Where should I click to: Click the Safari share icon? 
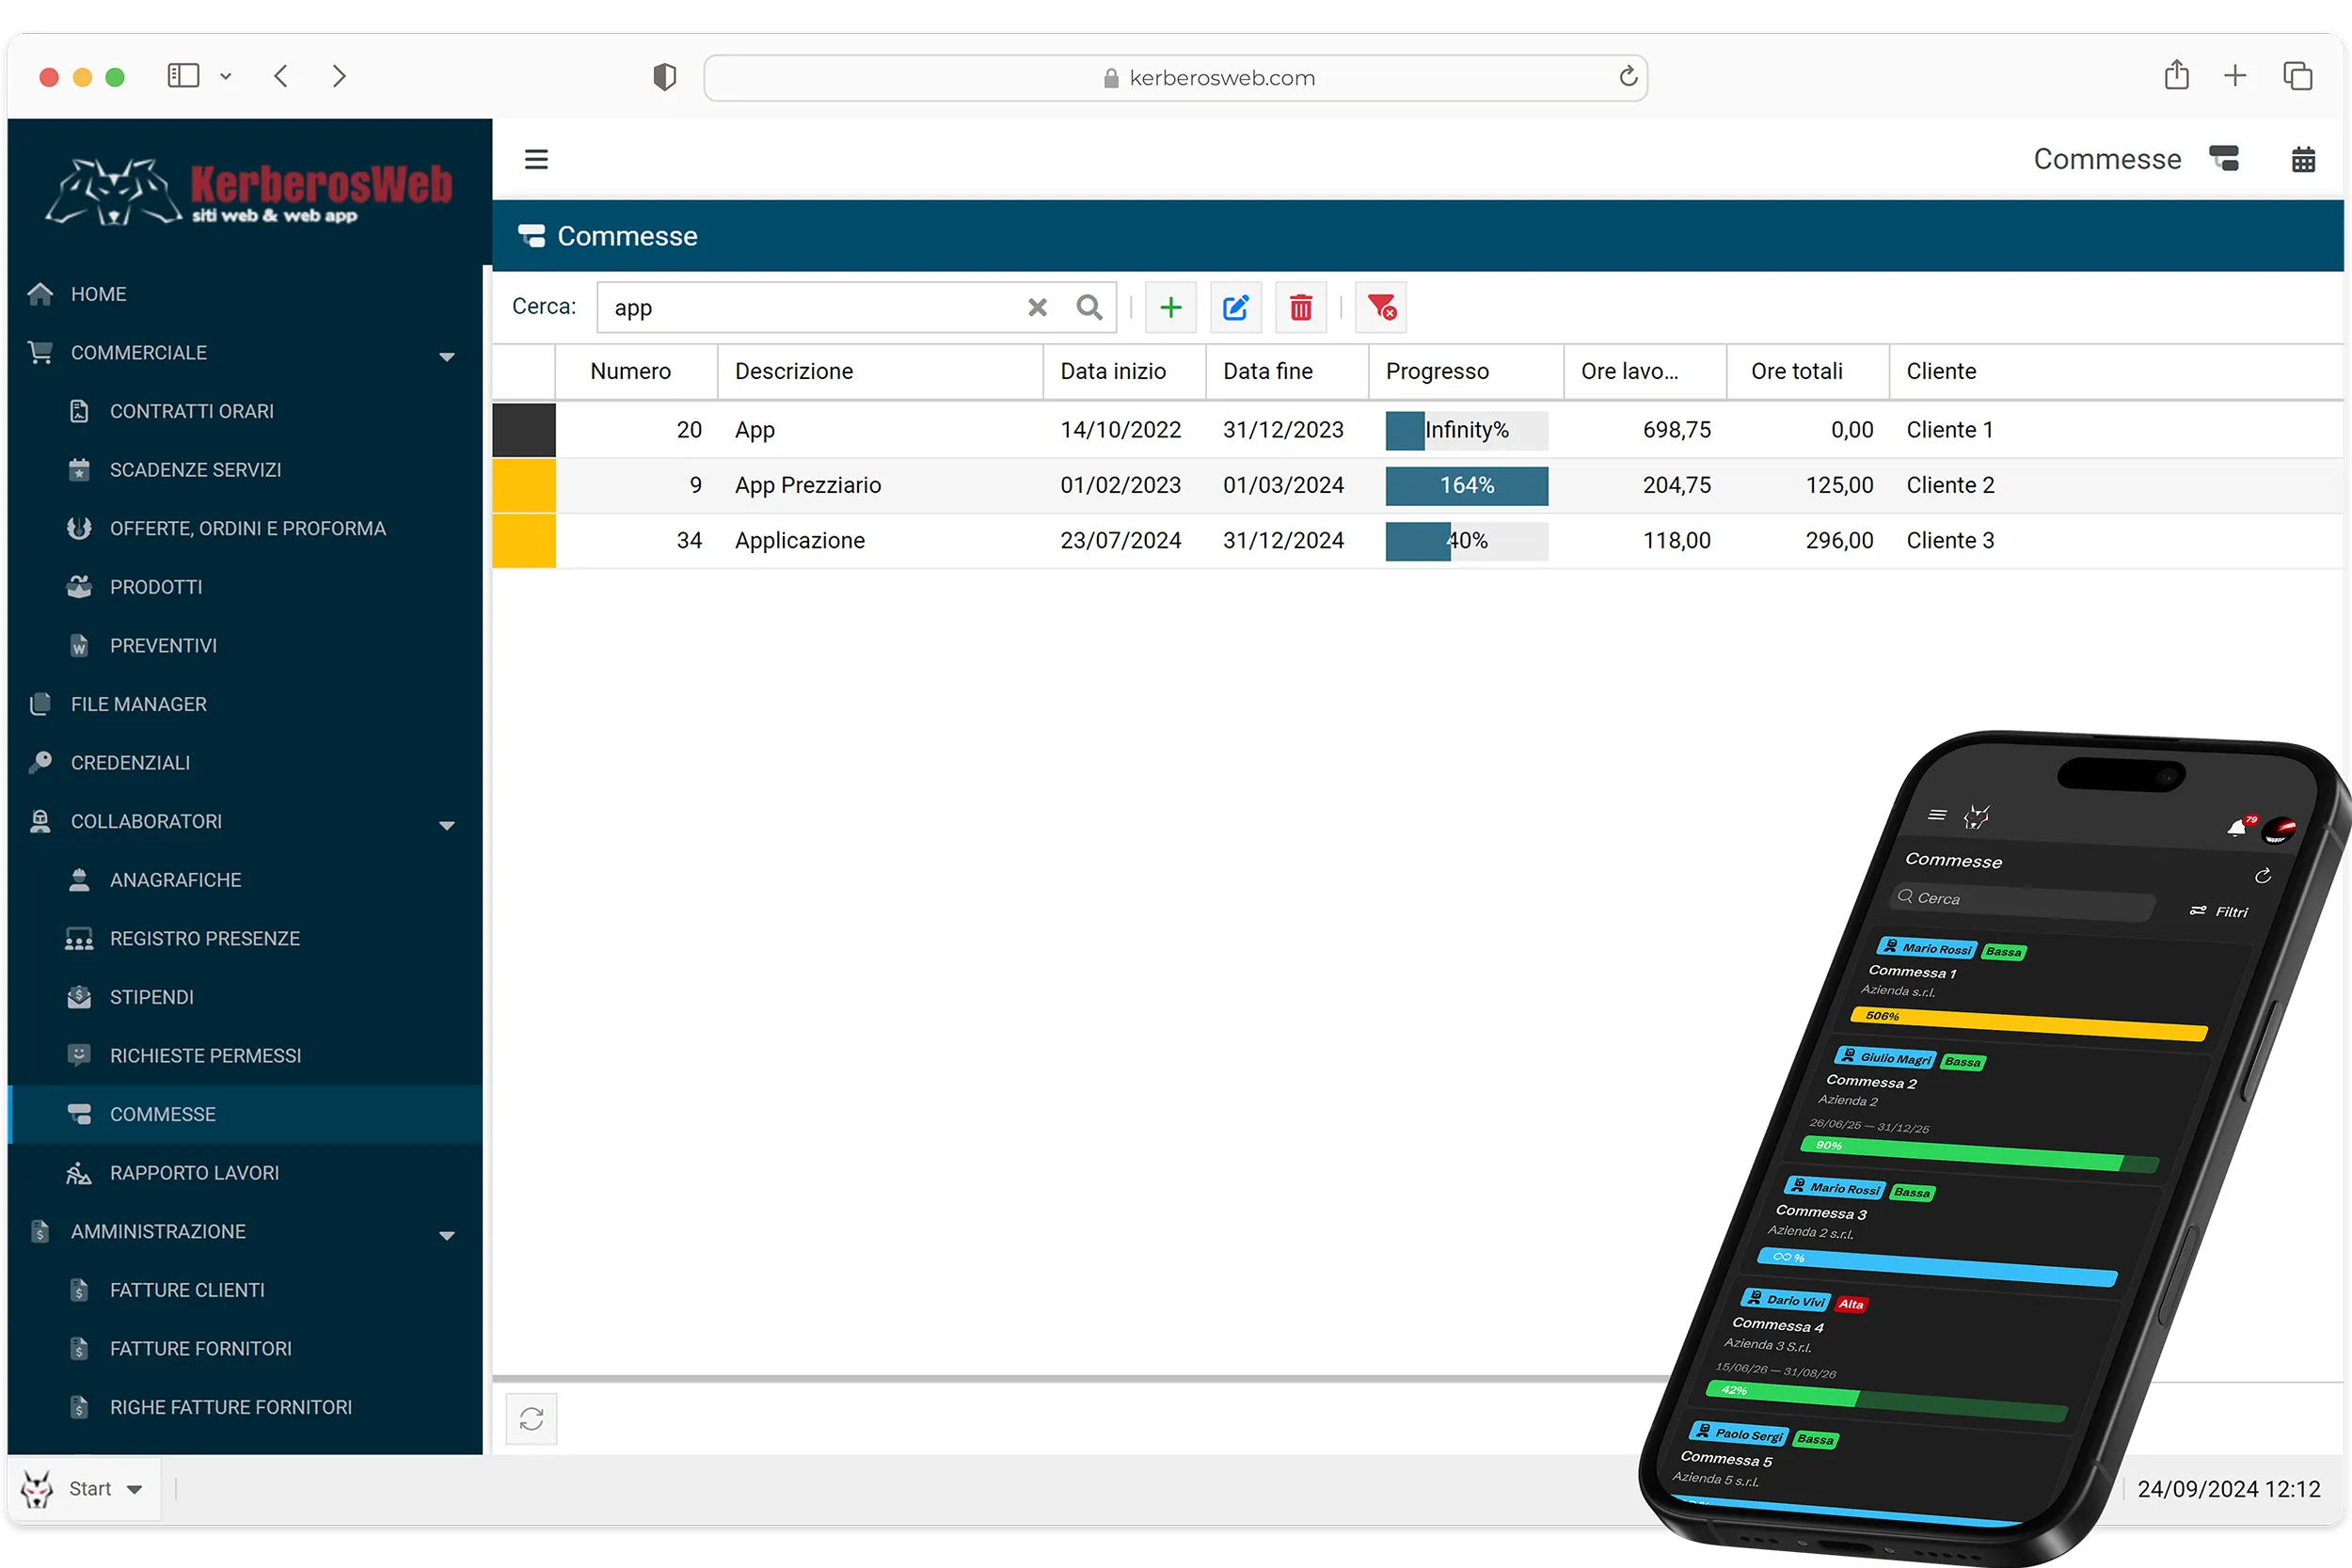click(2177, 76)
